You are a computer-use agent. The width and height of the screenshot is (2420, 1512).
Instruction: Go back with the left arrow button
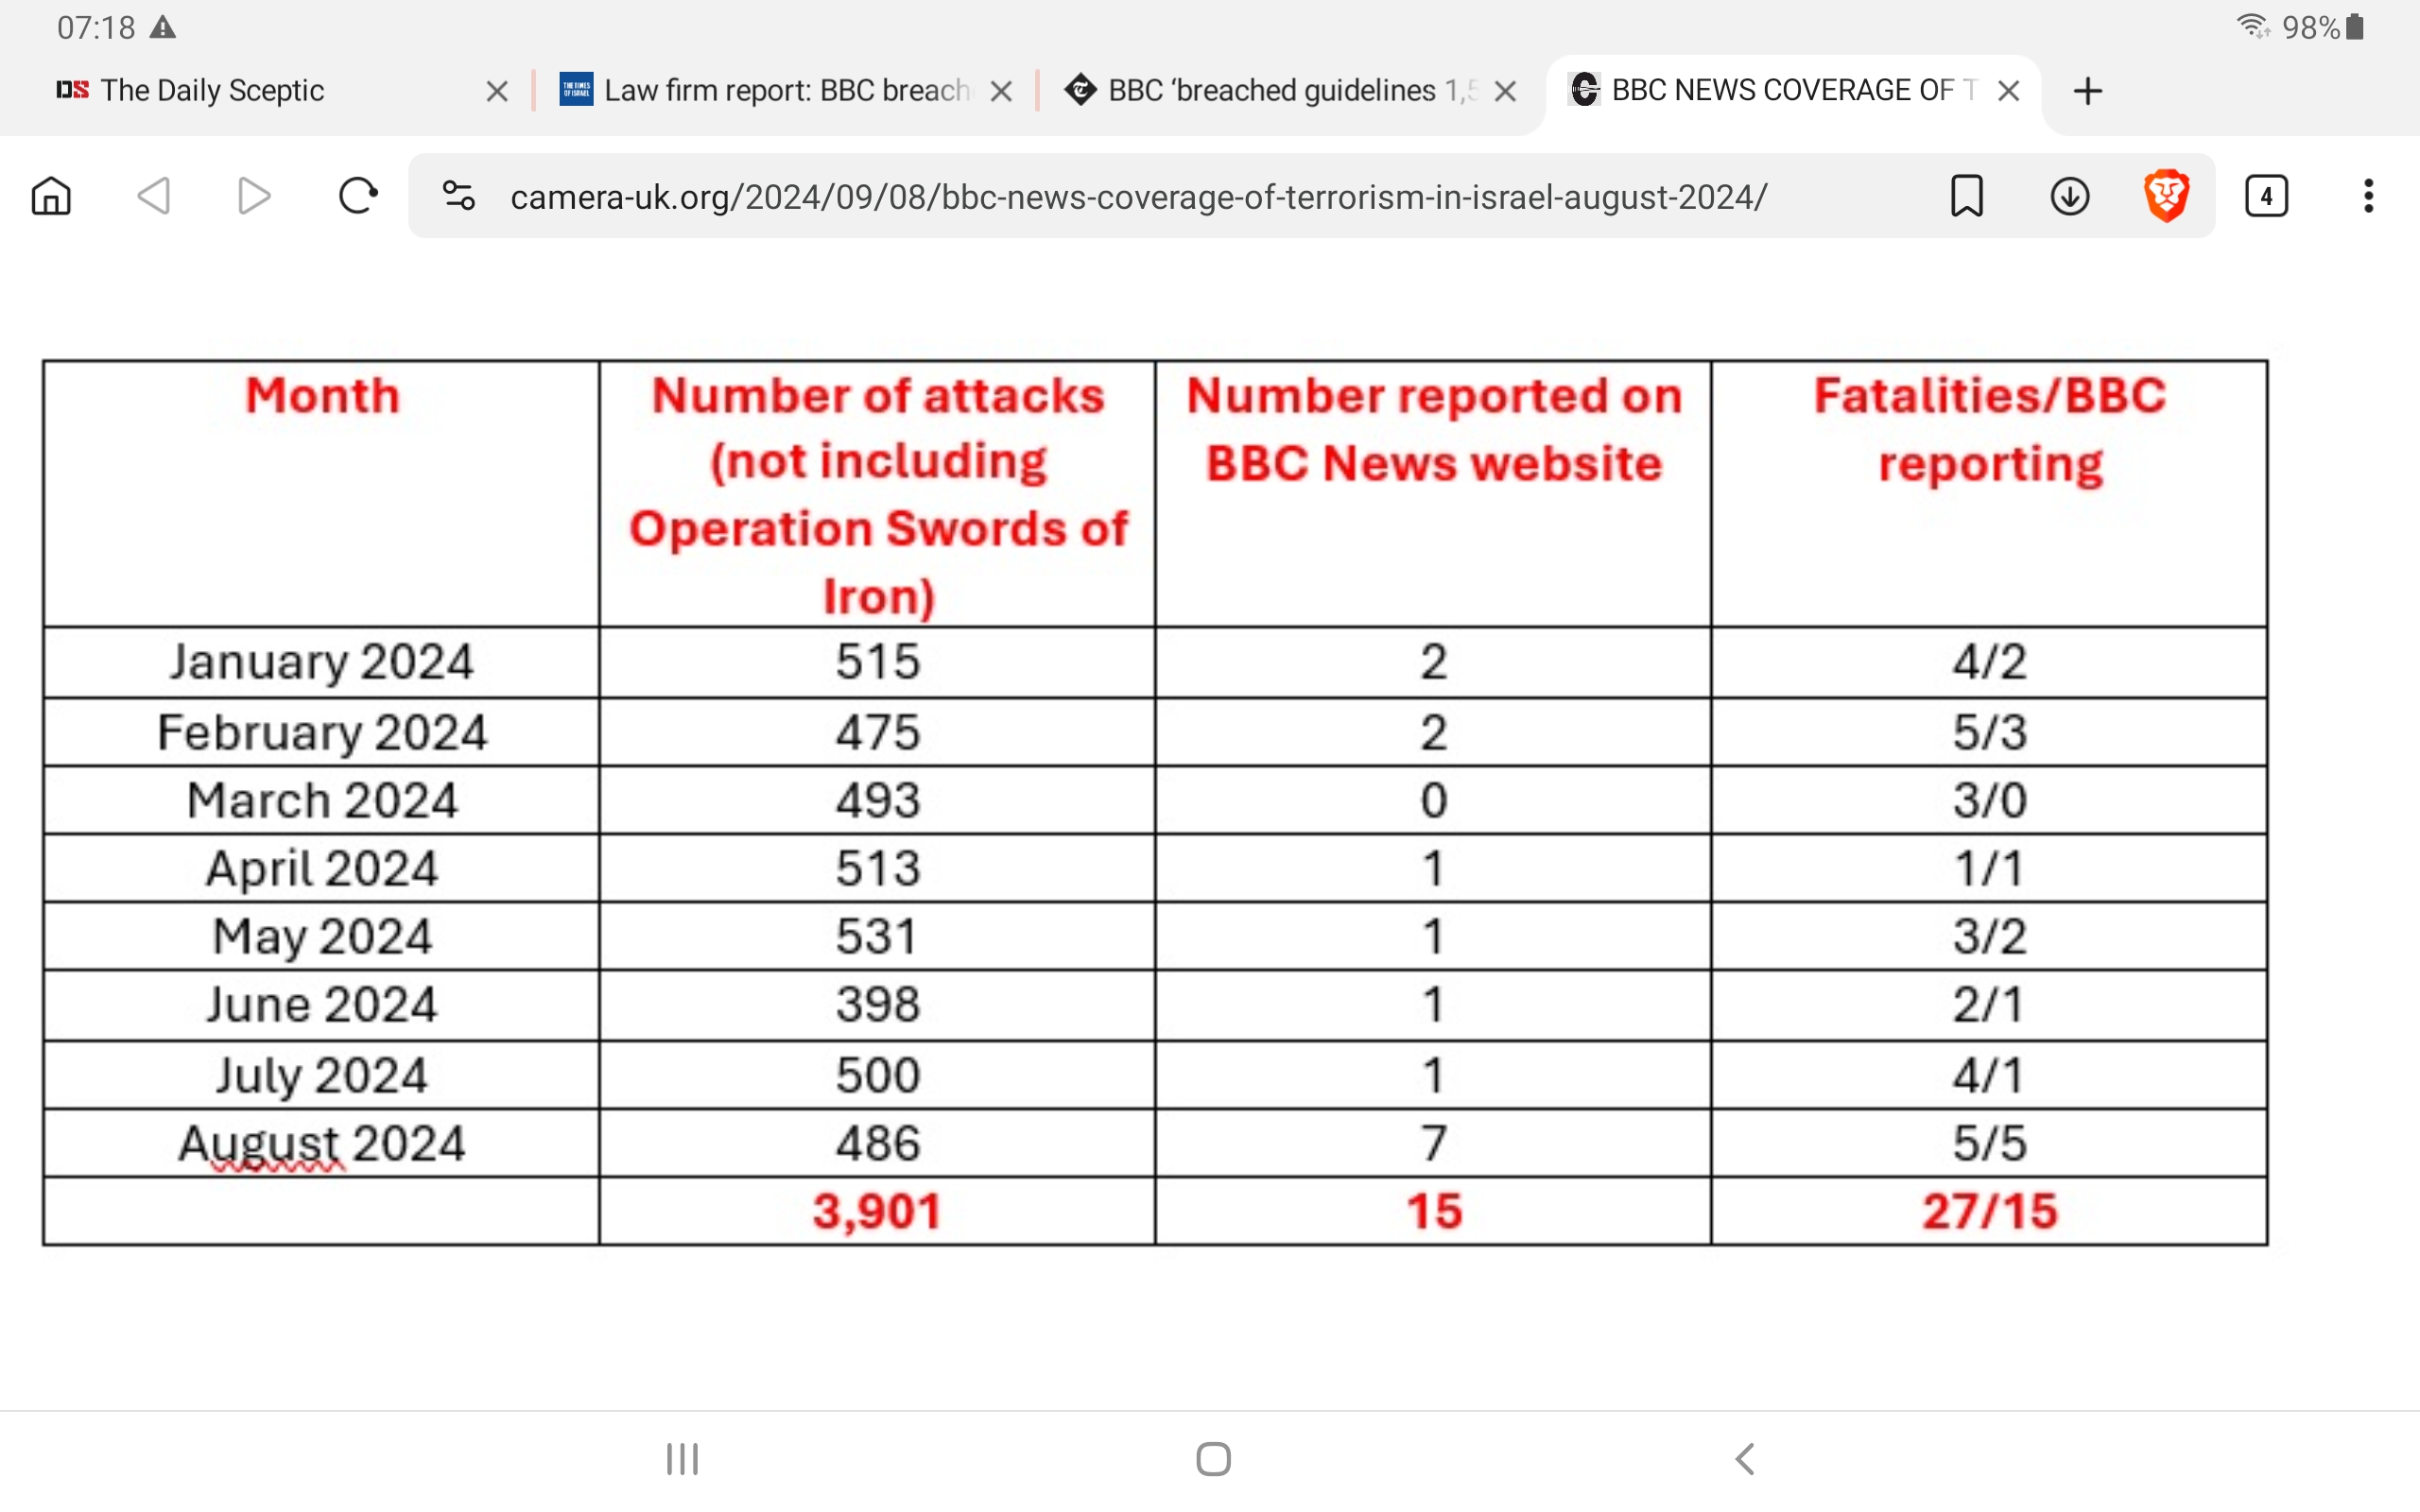(153, 196)
